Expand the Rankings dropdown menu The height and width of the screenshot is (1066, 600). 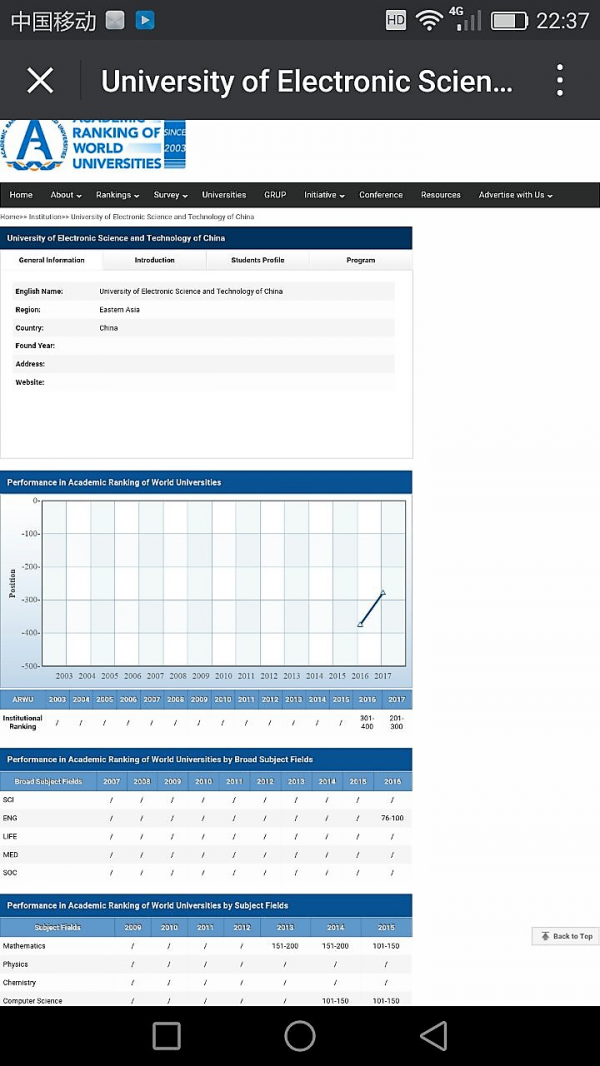pyautogui.click(x=117, y=195)
